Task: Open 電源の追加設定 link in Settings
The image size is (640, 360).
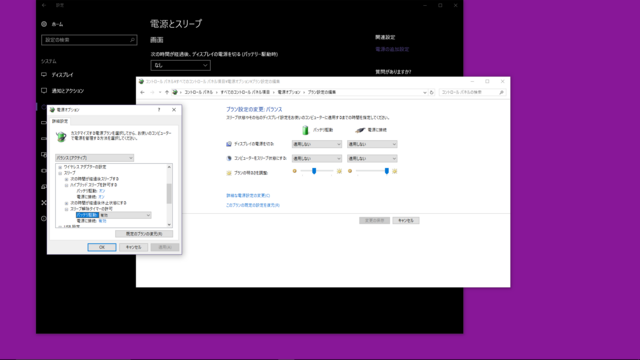Action: (392, 49)
